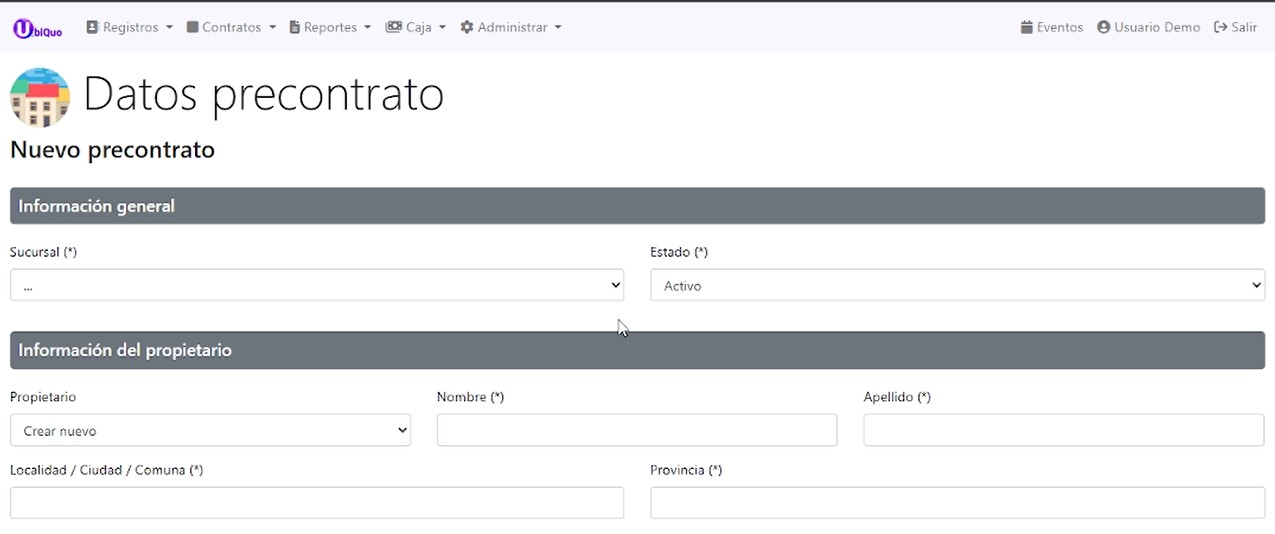Image resolution: width=1275 pixels, height=534 pixels.
Task: Click the Usuario Demo avatar icon
Action: point(1104,28)
